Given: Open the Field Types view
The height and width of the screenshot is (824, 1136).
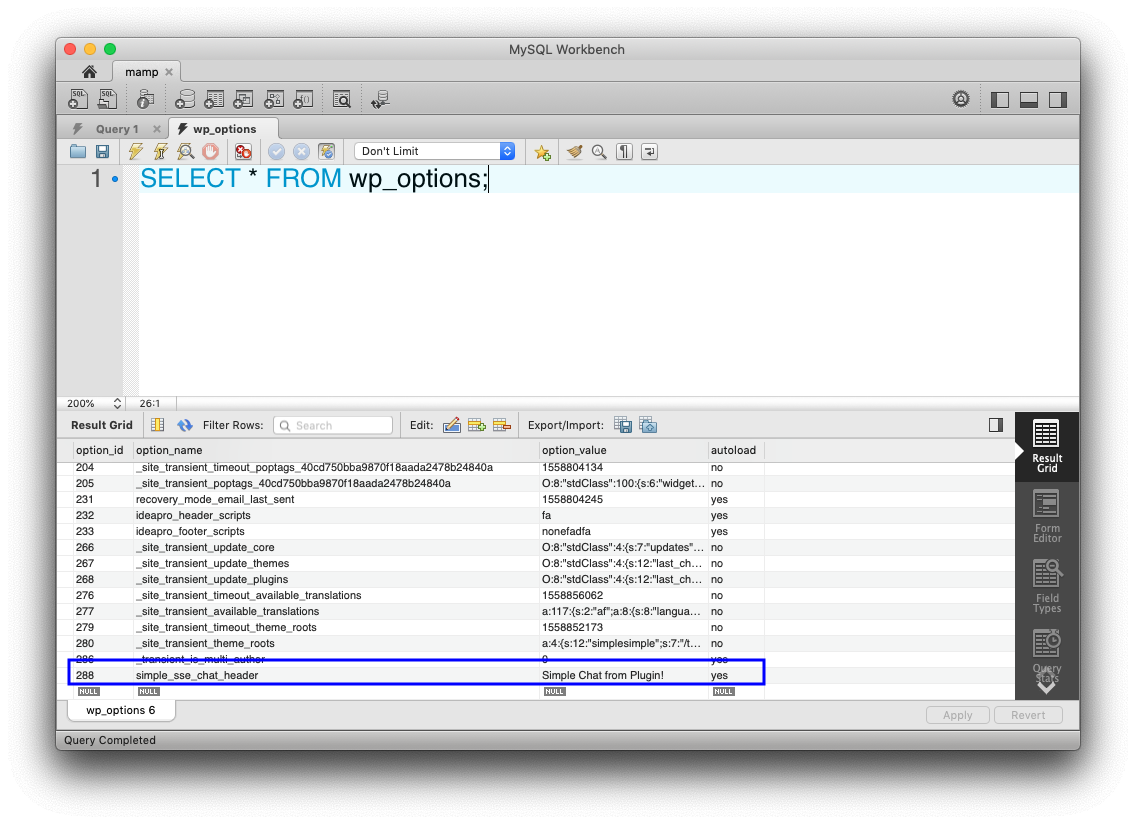Looking at the screenshot, I should (x=1047, y=586).
